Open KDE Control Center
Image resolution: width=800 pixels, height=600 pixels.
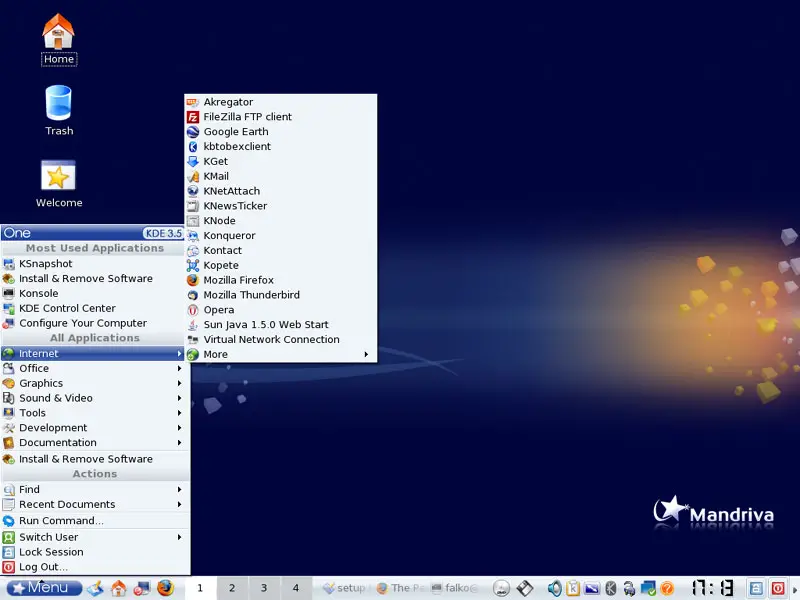(x=93, y=308)
